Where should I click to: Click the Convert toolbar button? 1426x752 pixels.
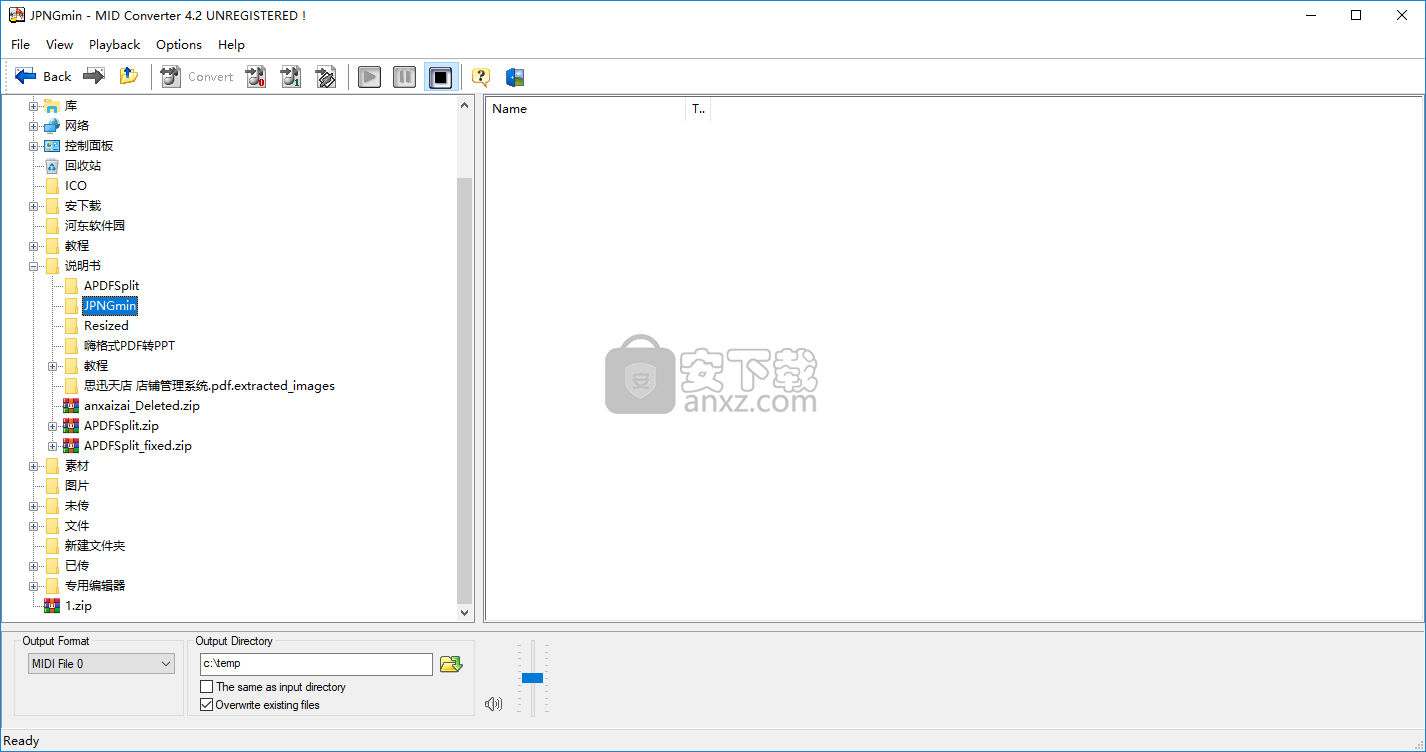coord(197,77)
